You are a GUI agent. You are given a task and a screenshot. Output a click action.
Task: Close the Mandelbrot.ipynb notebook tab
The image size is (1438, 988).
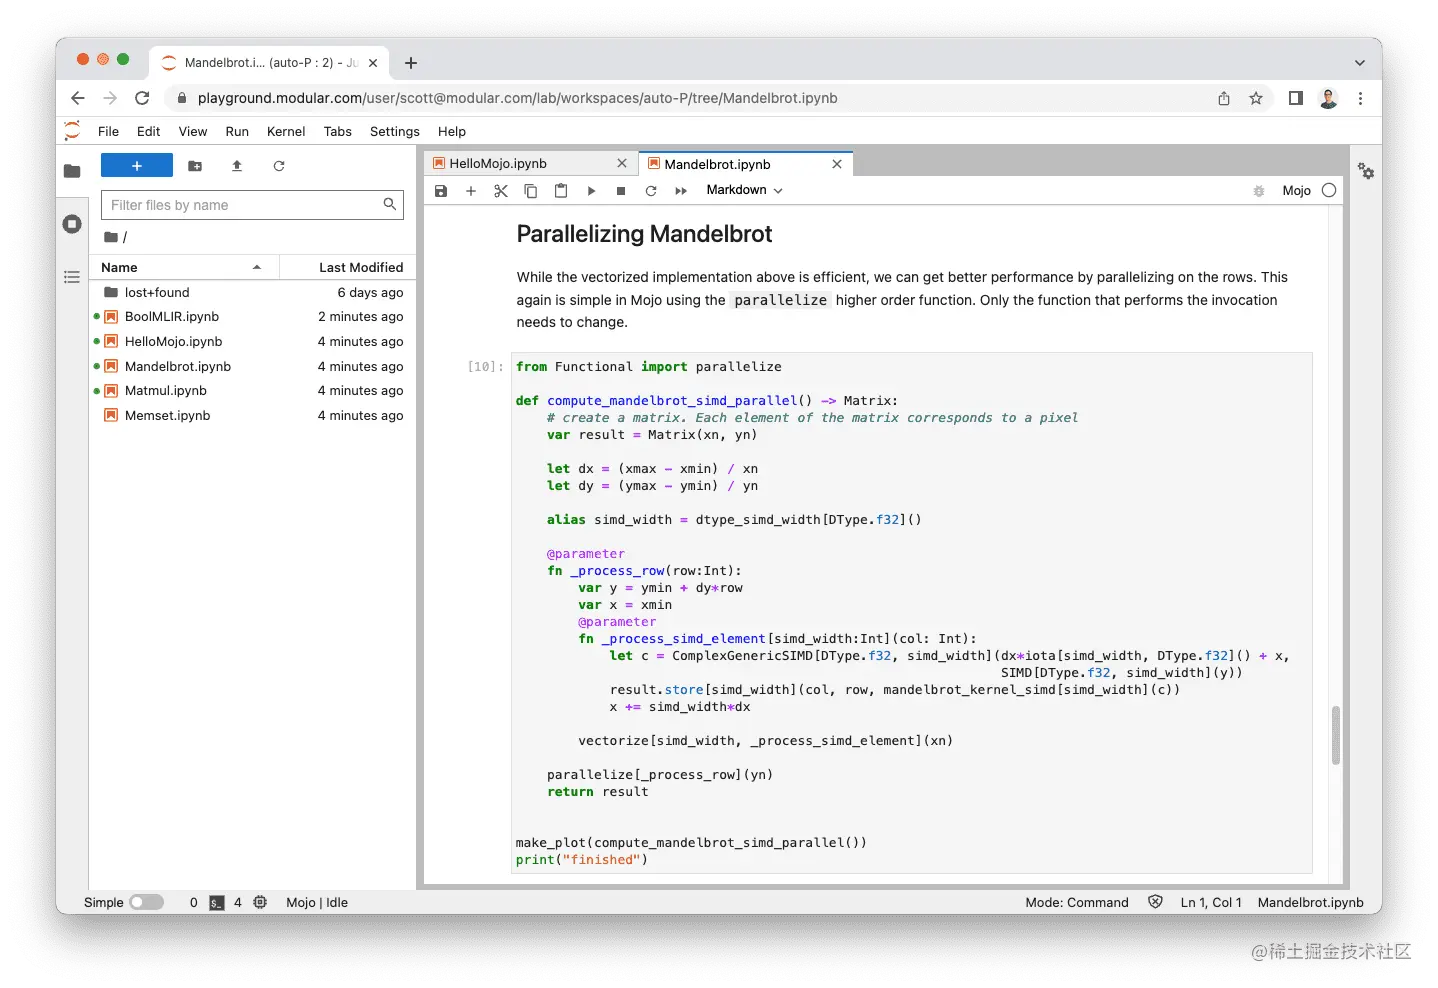(837, 164)
